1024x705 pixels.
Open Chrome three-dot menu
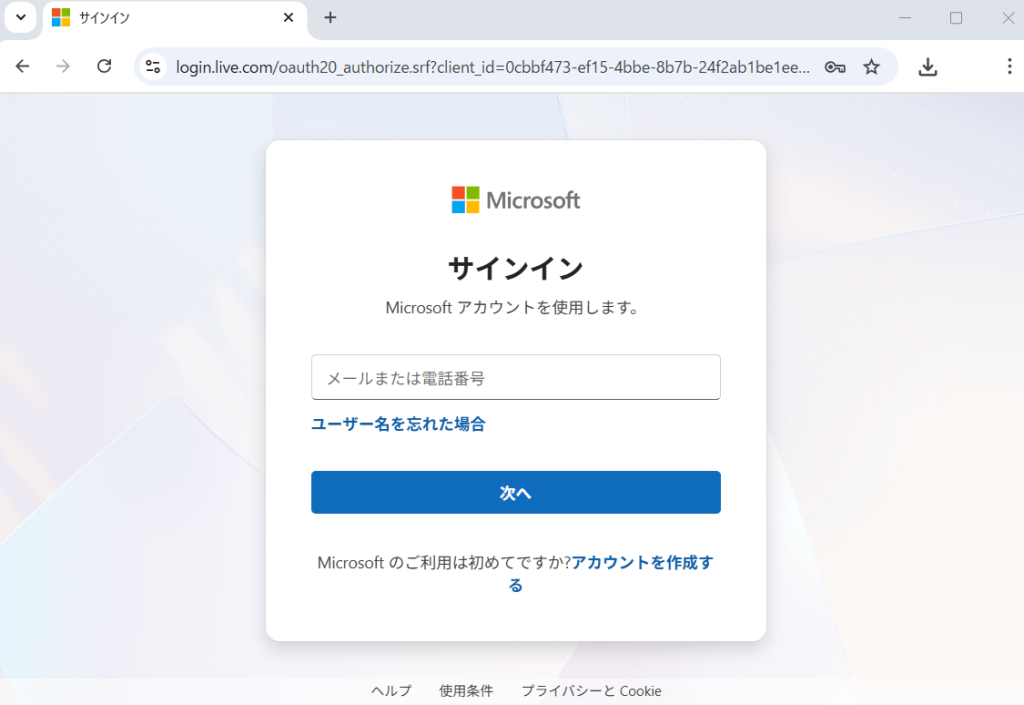coord(1009,66)
